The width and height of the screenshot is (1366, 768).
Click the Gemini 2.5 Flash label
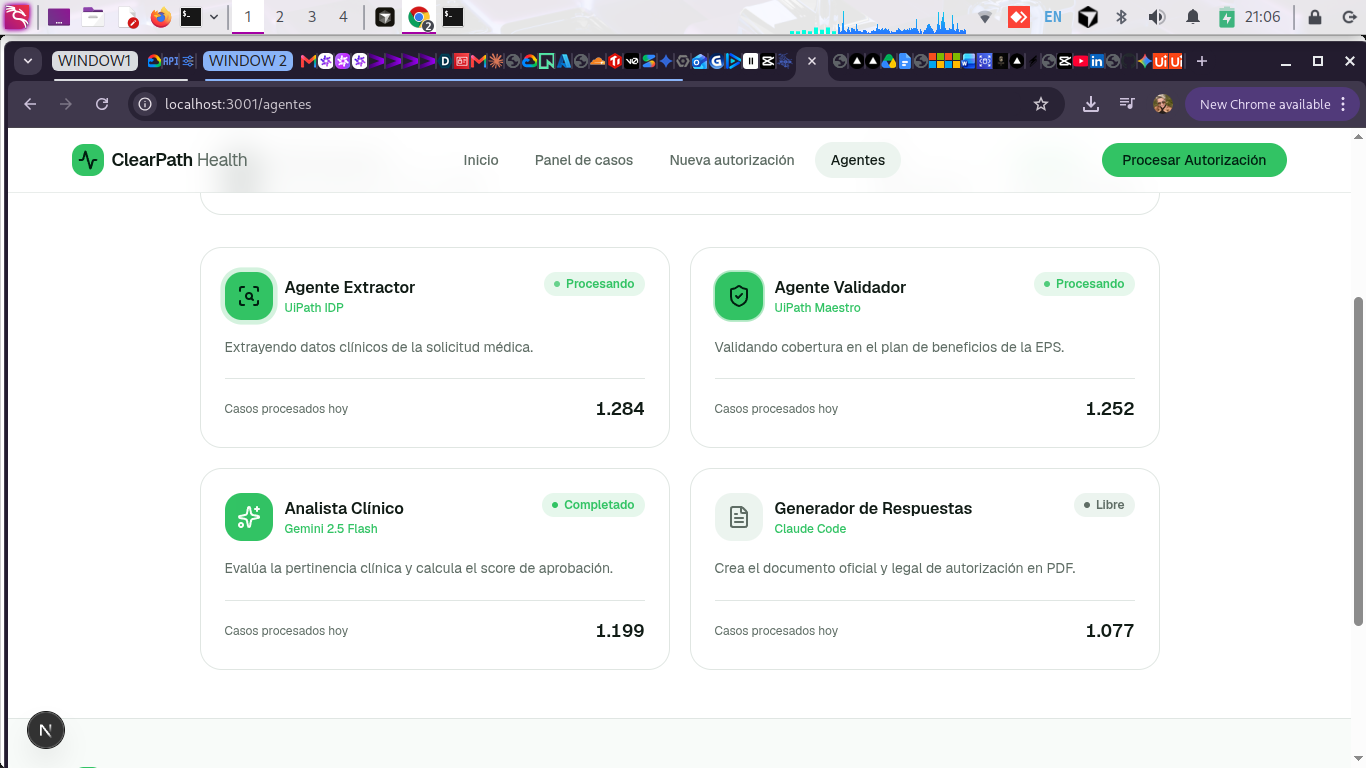coord(331,529)
